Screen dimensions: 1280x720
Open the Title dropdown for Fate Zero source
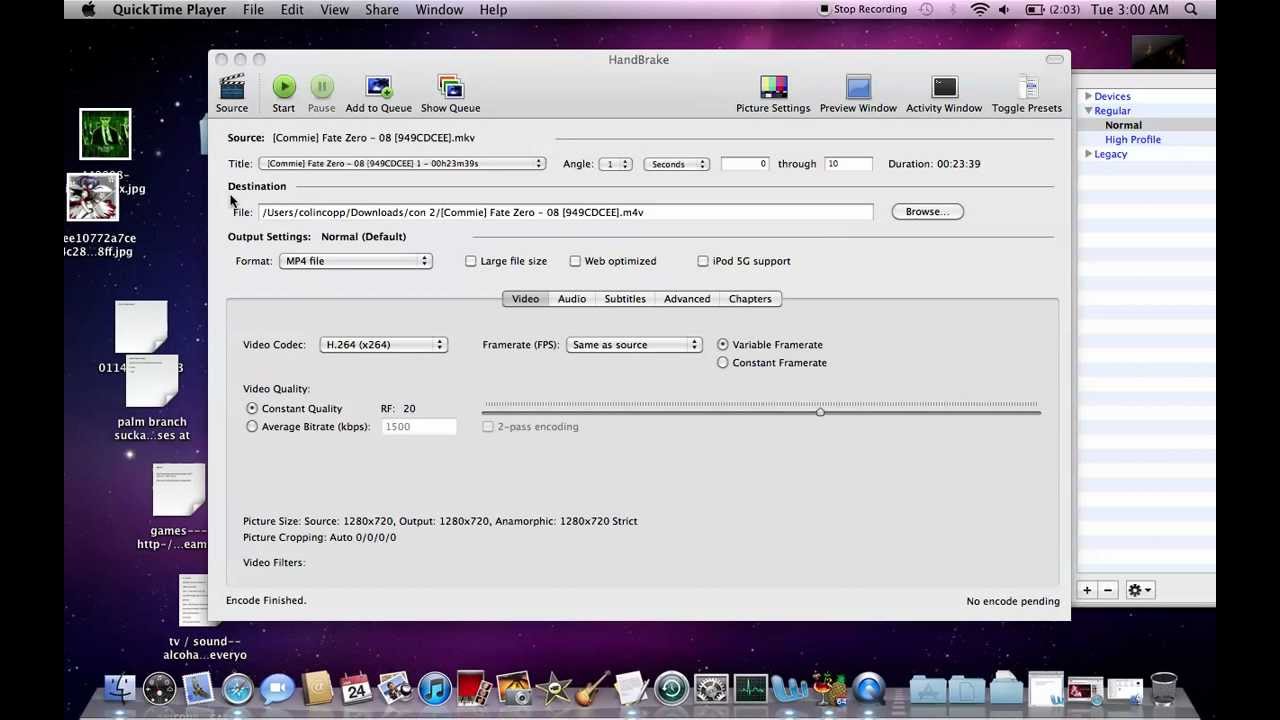coord(402,164)
